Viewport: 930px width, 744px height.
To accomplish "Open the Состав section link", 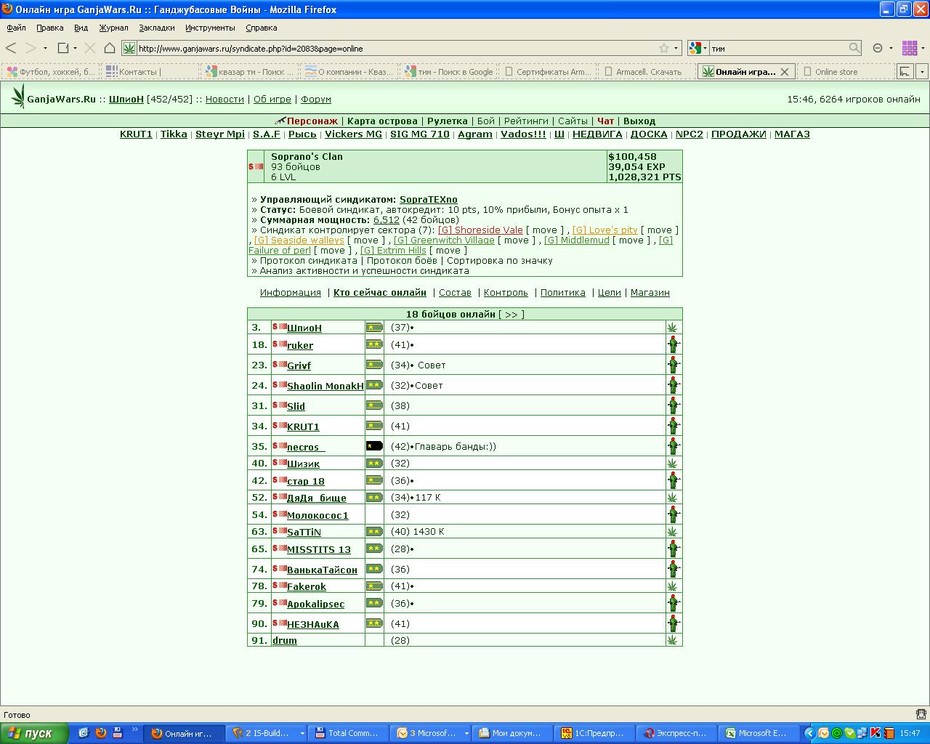I will [455, 292].
